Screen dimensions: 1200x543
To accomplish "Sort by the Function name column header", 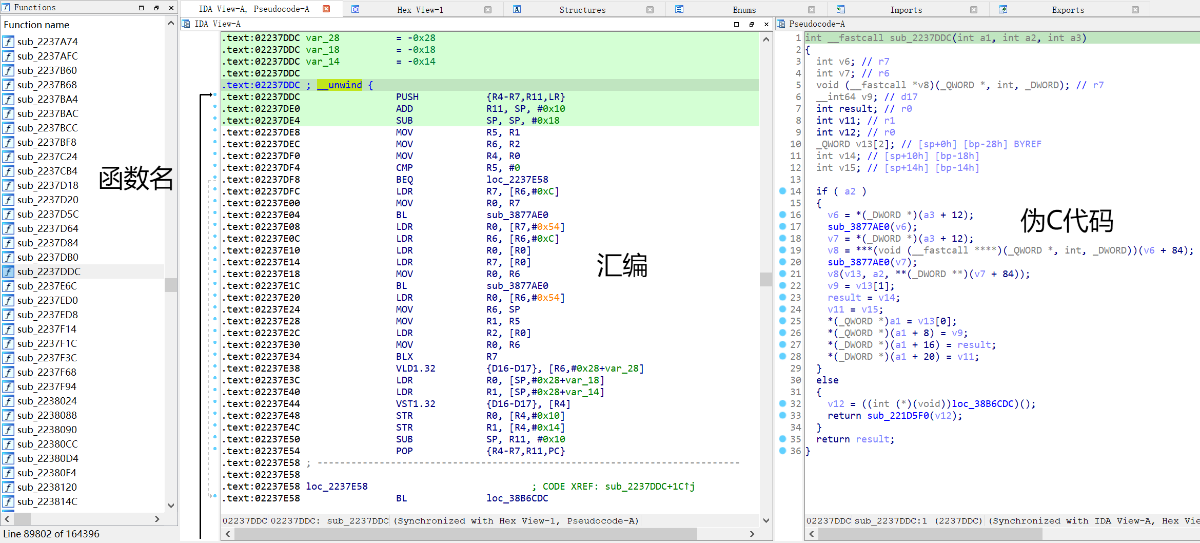I will (83, 24).
